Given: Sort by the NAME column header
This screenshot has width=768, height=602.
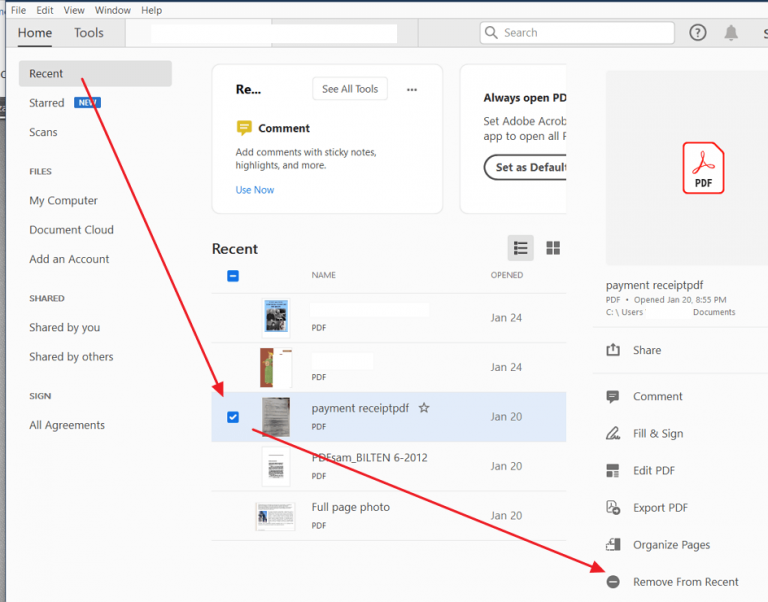Looking at the screenshot, I should tap(323, 275).
